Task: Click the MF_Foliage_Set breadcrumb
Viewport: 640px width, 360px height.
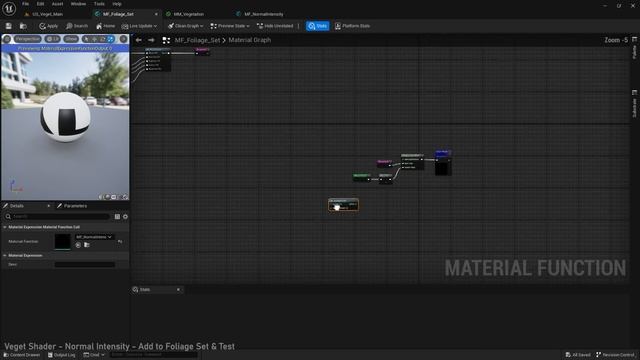Action: (197, 40)
